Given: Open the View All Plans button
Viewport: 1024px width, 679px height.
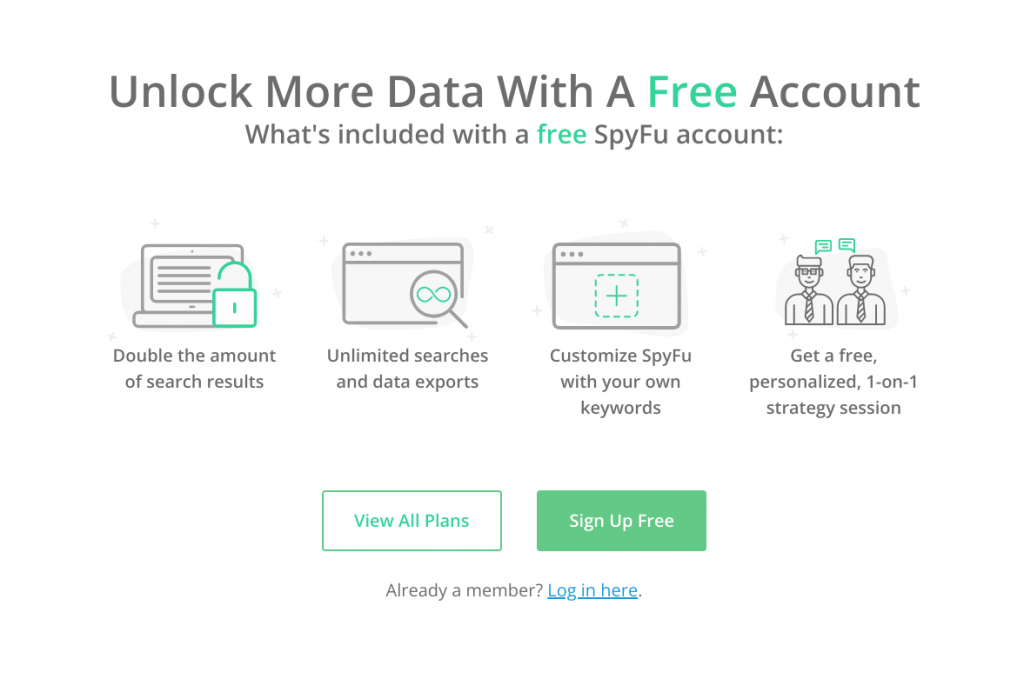Looking at the screenshot, I should [x=411, y=520].
